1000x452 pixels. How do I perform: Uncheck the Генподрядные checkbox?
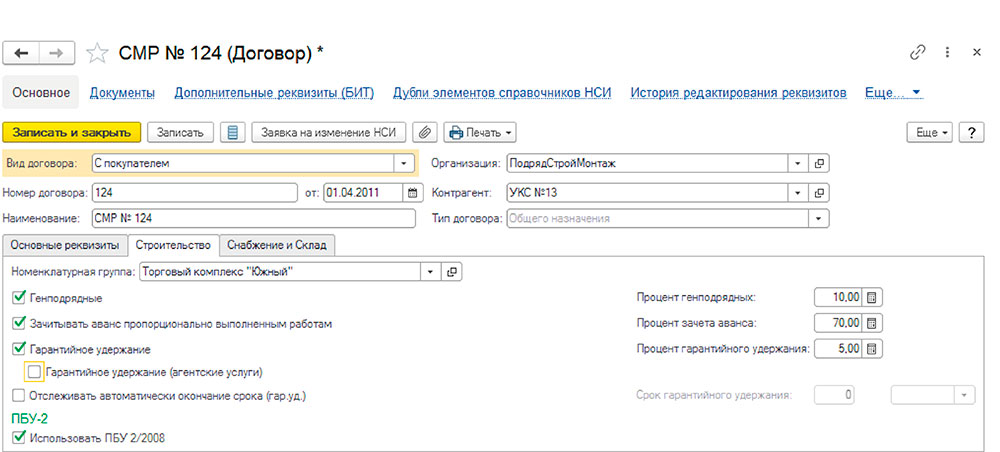point(20,298)
